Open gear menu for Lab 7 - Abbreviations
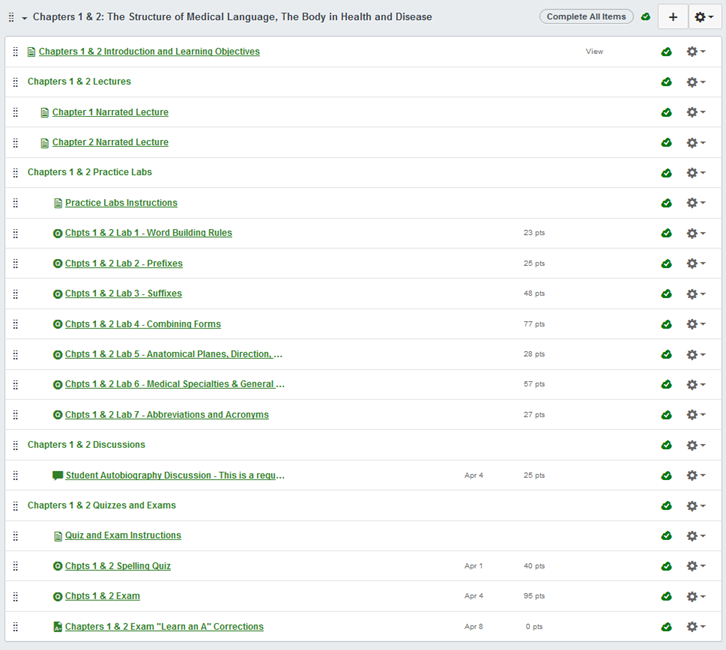726x650 pixels. (695, 415)
